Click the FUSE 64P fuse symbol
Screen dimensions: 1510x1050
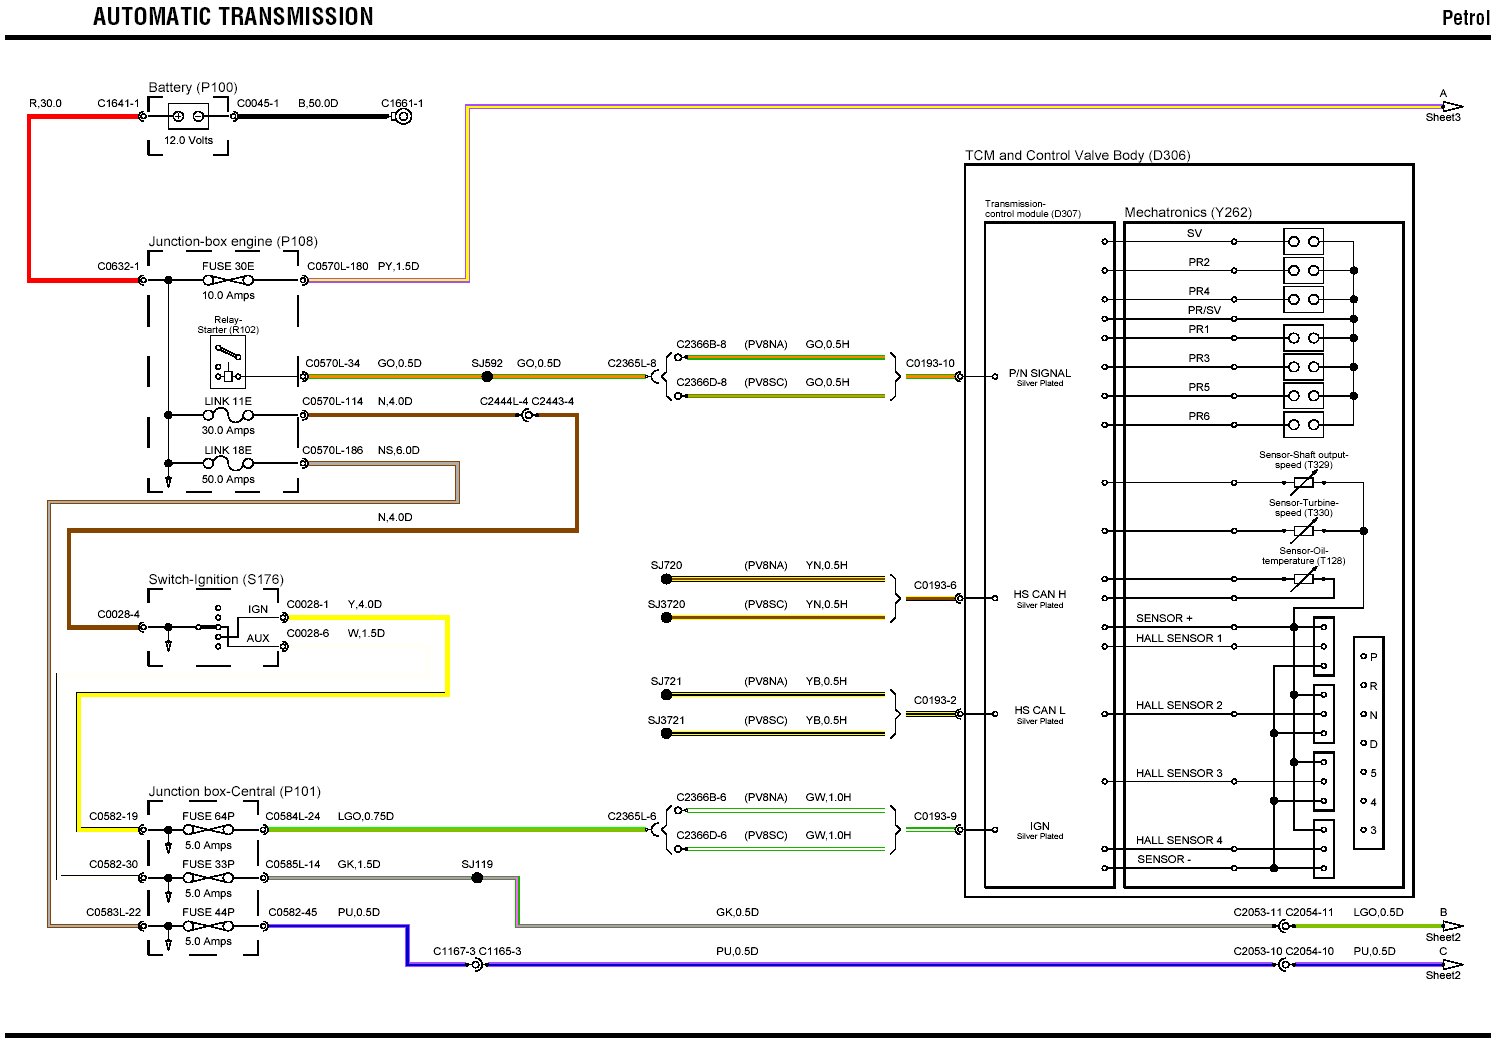tap(208, 830)
